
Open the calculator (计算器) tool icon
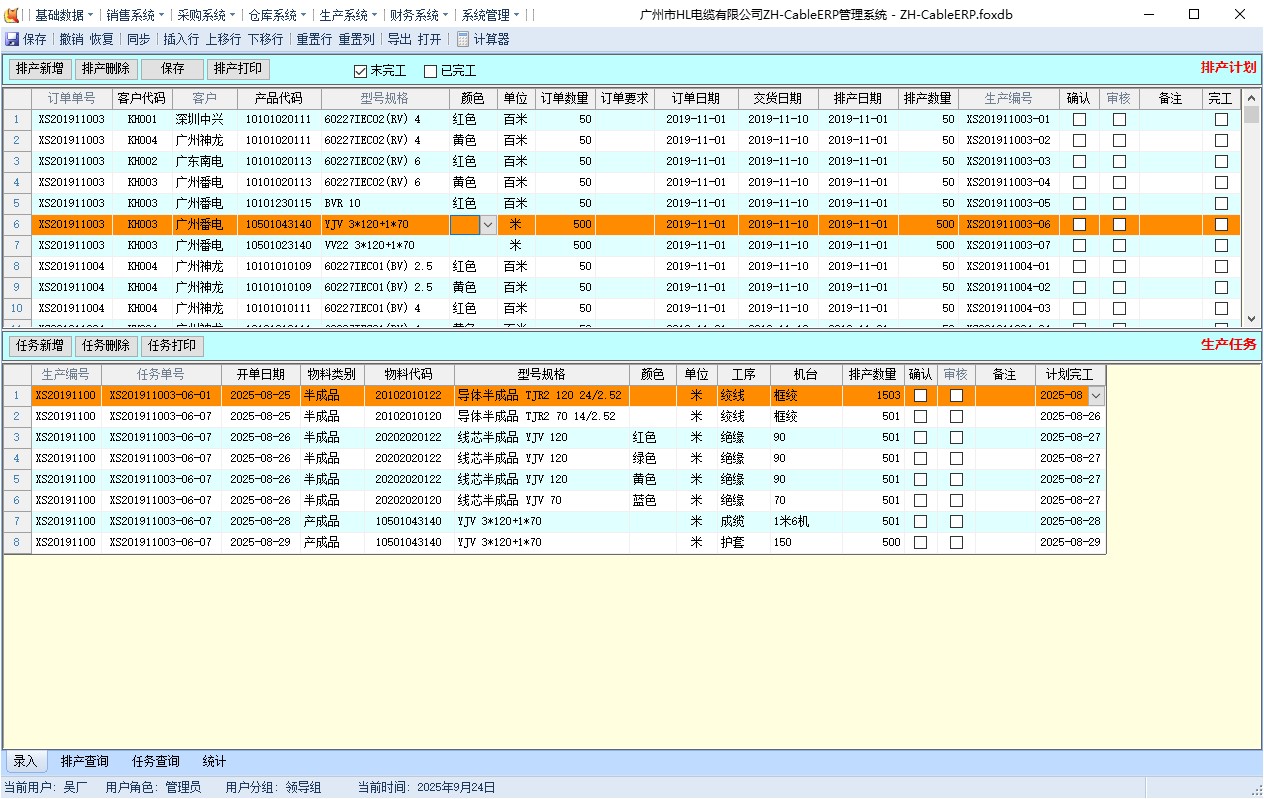pos(463,39)
